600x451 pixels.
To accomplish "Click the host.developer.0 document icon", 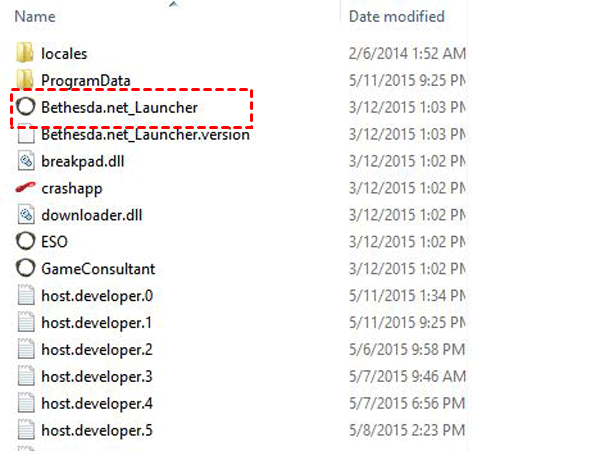I will pos(26,295).
